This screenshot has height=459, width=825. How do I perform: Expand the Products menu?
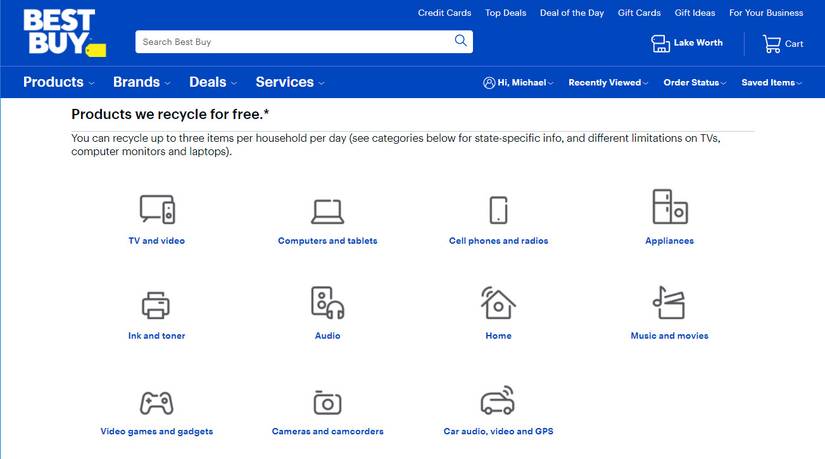click(x=58, y=82)
